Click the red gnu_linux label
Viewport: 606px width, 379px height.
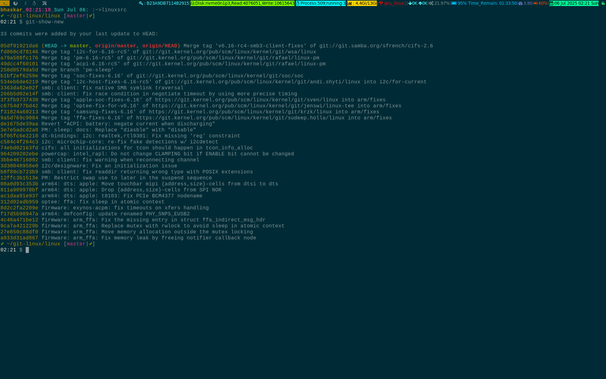click(x=395, y=3)
